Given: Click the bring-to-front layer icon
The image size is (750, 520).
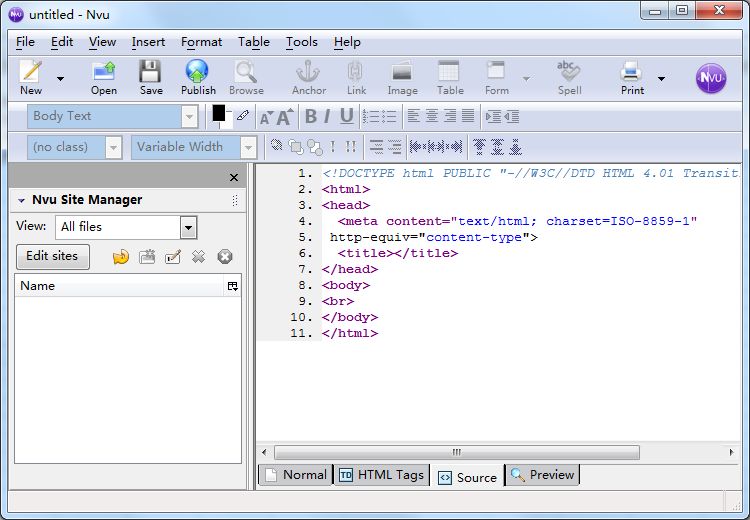Looking at the screenshot, I should (x=296, y=147).
